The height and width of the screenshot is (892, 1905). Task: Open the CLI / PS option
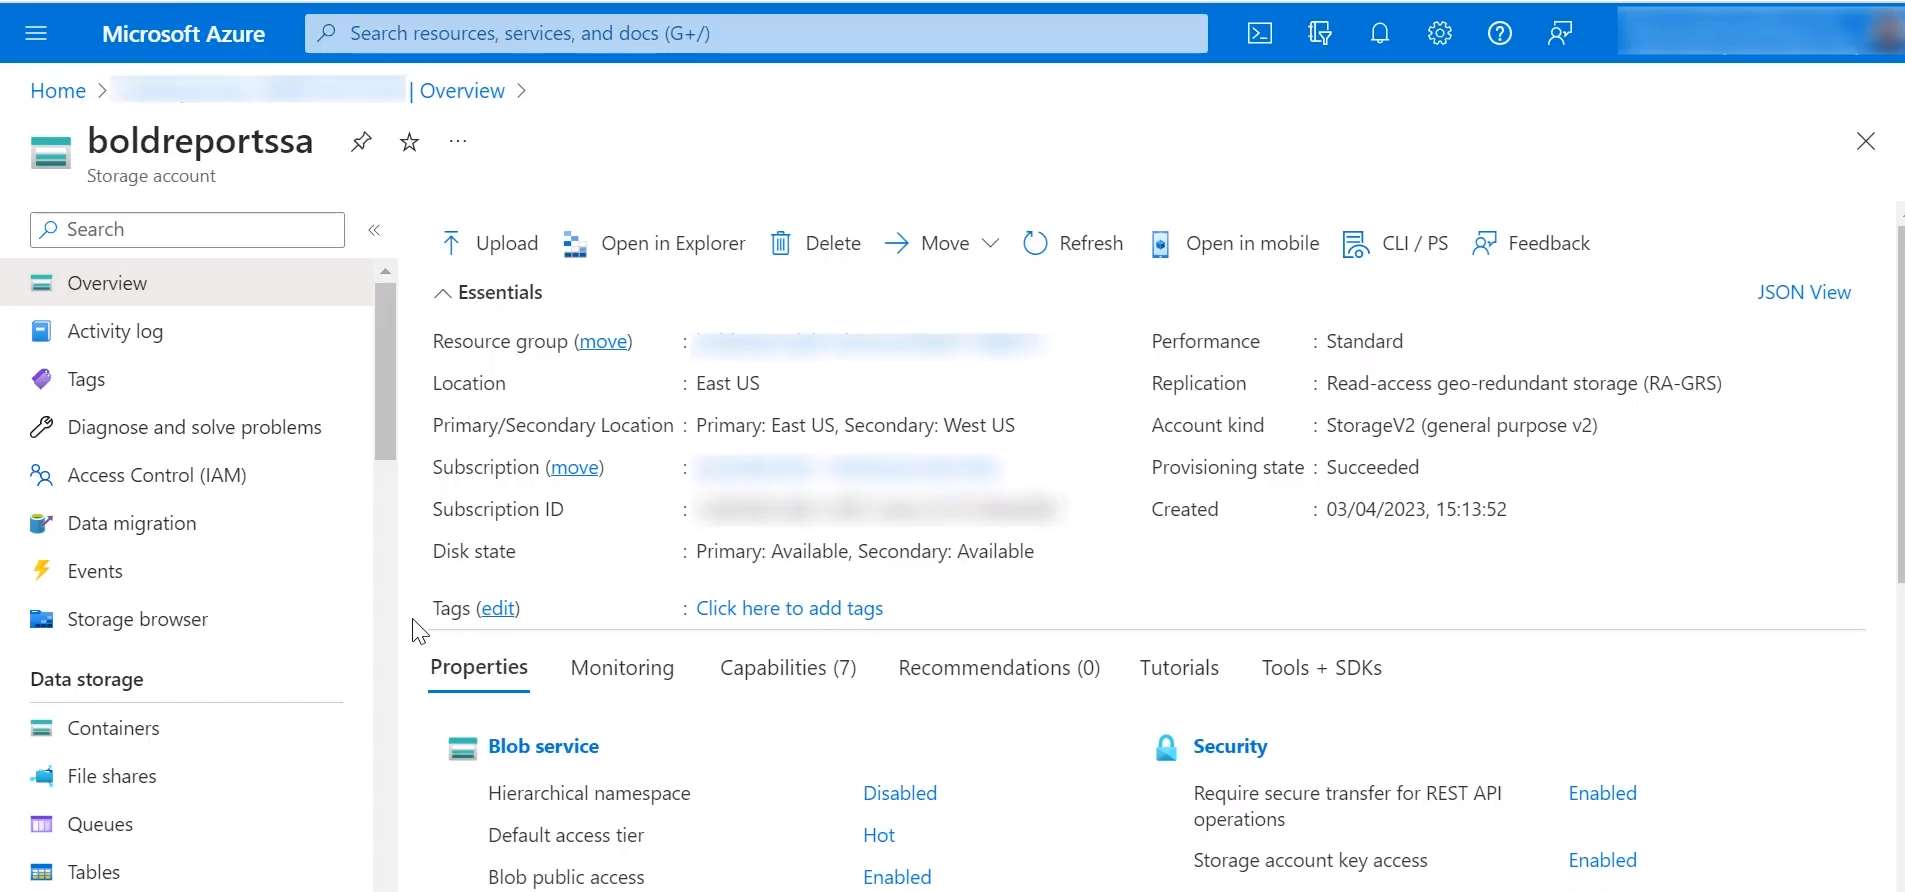[1395, 243]
